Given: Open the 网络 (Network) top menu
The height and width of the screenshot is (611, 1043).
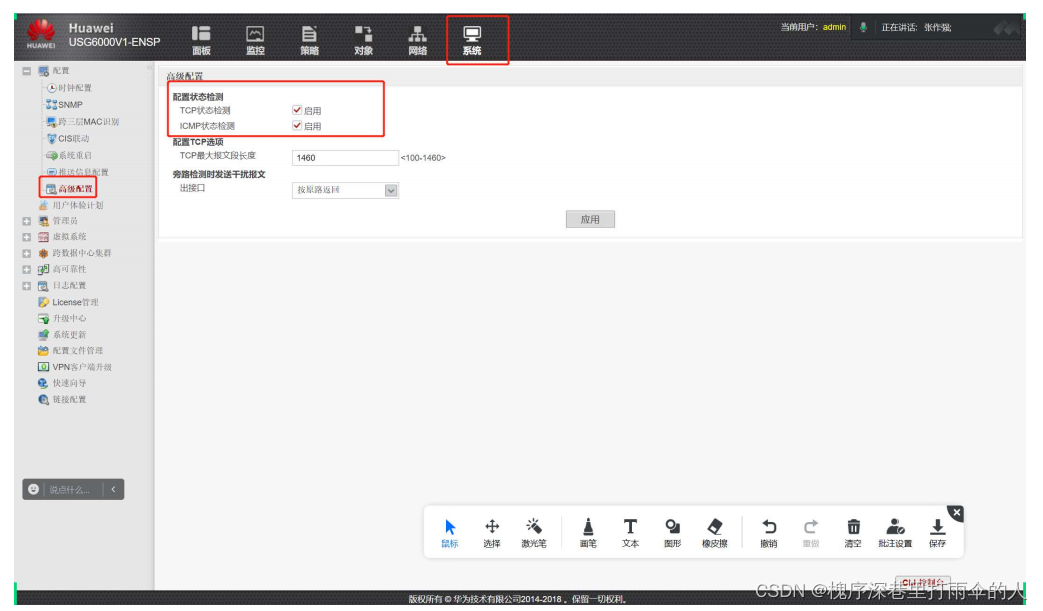Looking at the screenshot, I should coord(417,41).
